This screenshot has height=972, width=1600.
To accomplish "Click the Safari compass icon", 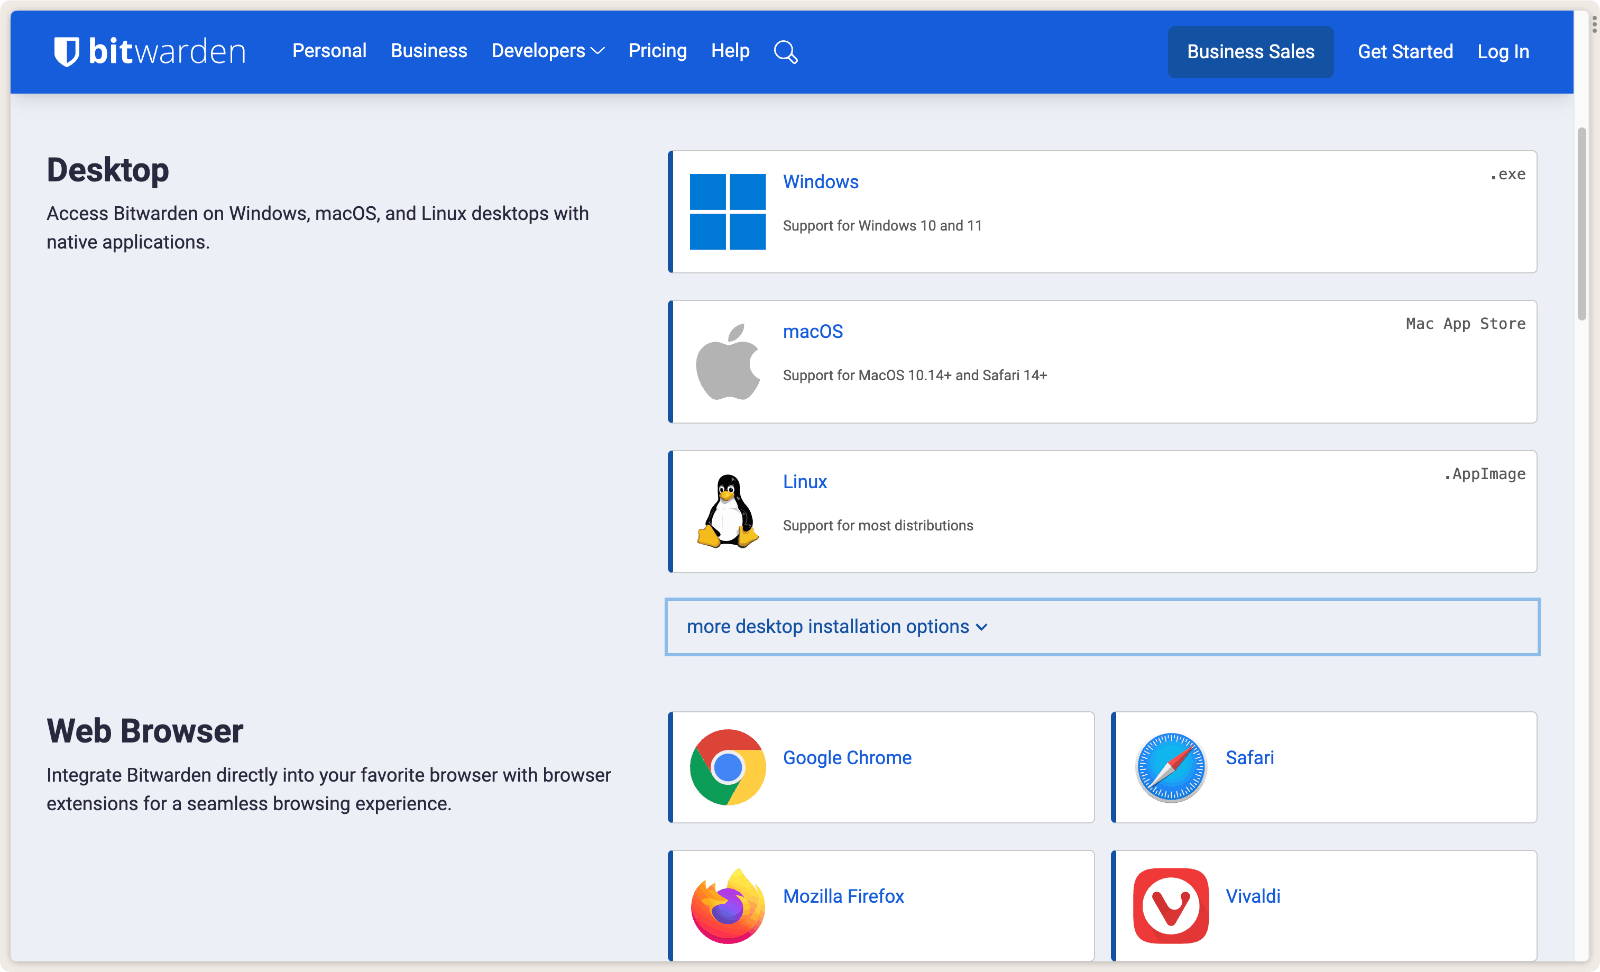I will coord(1171,767).
